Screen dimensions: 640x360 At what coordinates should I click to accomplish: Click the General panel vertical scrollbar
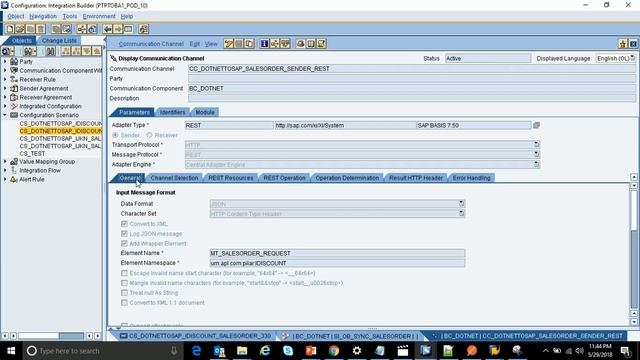pos(633,249)
